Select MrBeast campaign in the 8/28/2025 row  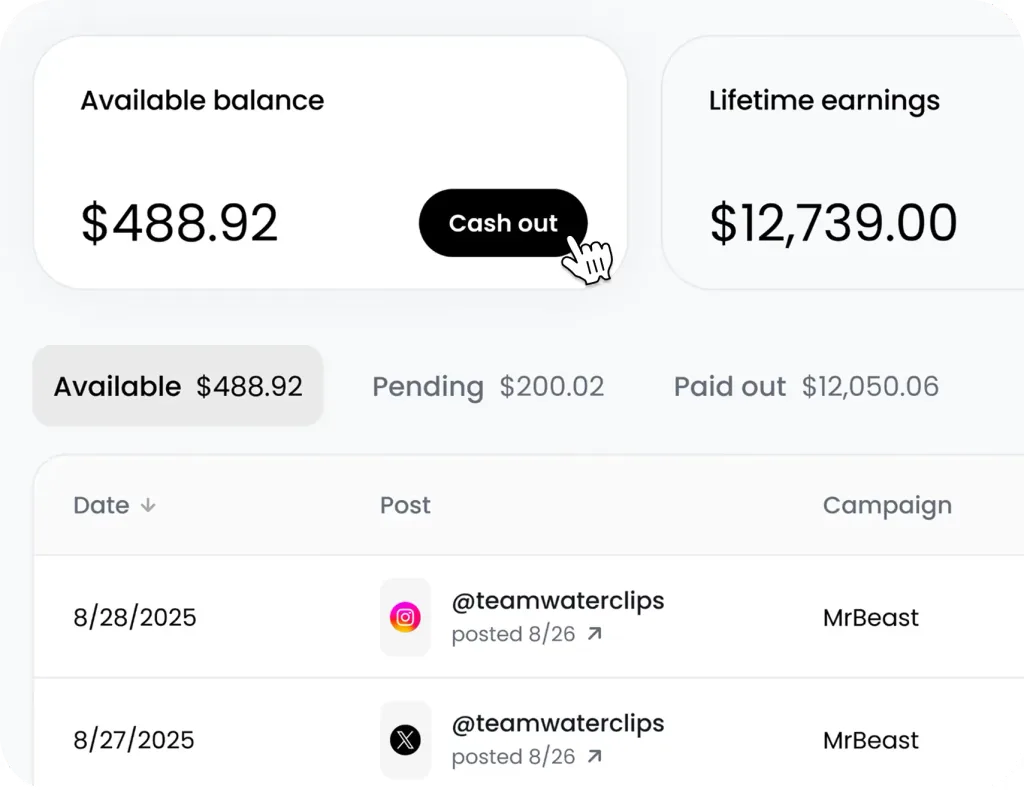pyautogui.click(x=870, y=618)
